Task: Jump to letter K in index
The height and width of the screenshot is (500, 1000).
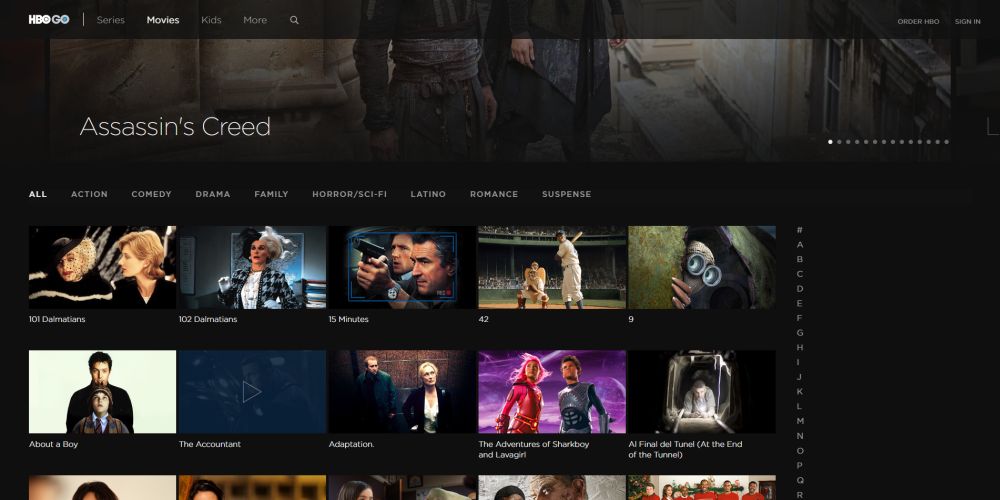Action: (x=800, y=392)
